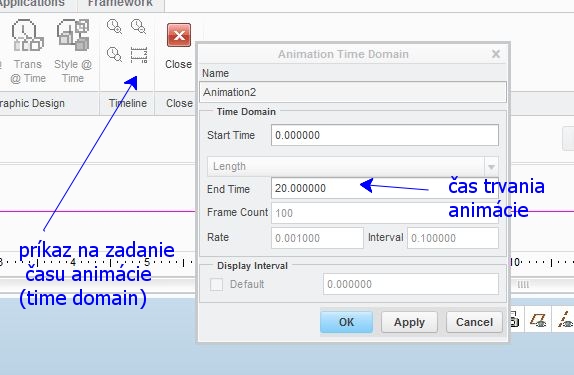The width and height of the screenshot is (574, 375).
Task: Click the axis display icon at bottom right
Action: click(565, 320)
